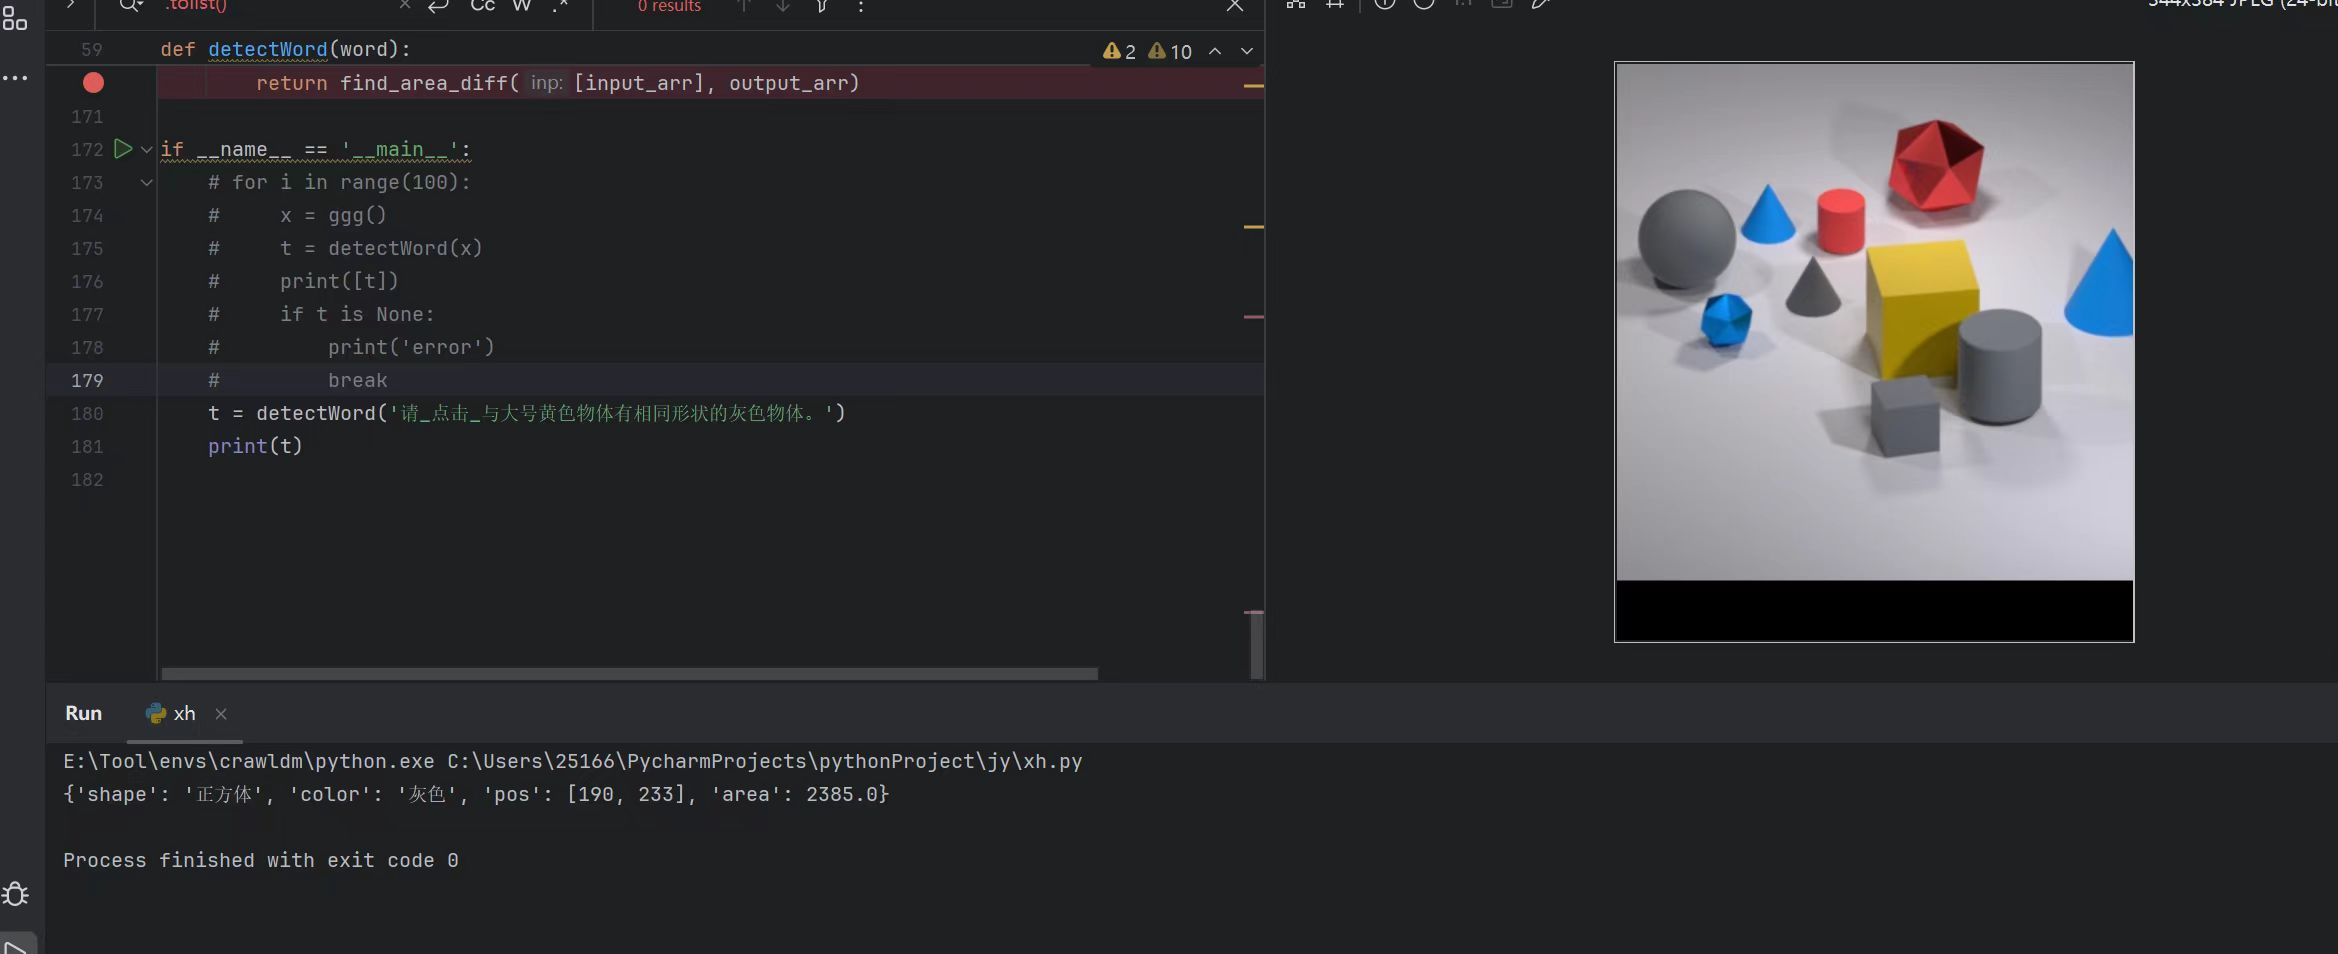Image resolution: width=2338 pixels, height=954 pixels.
Task: Click the 3D shapes preview image
Action: 1874,352
